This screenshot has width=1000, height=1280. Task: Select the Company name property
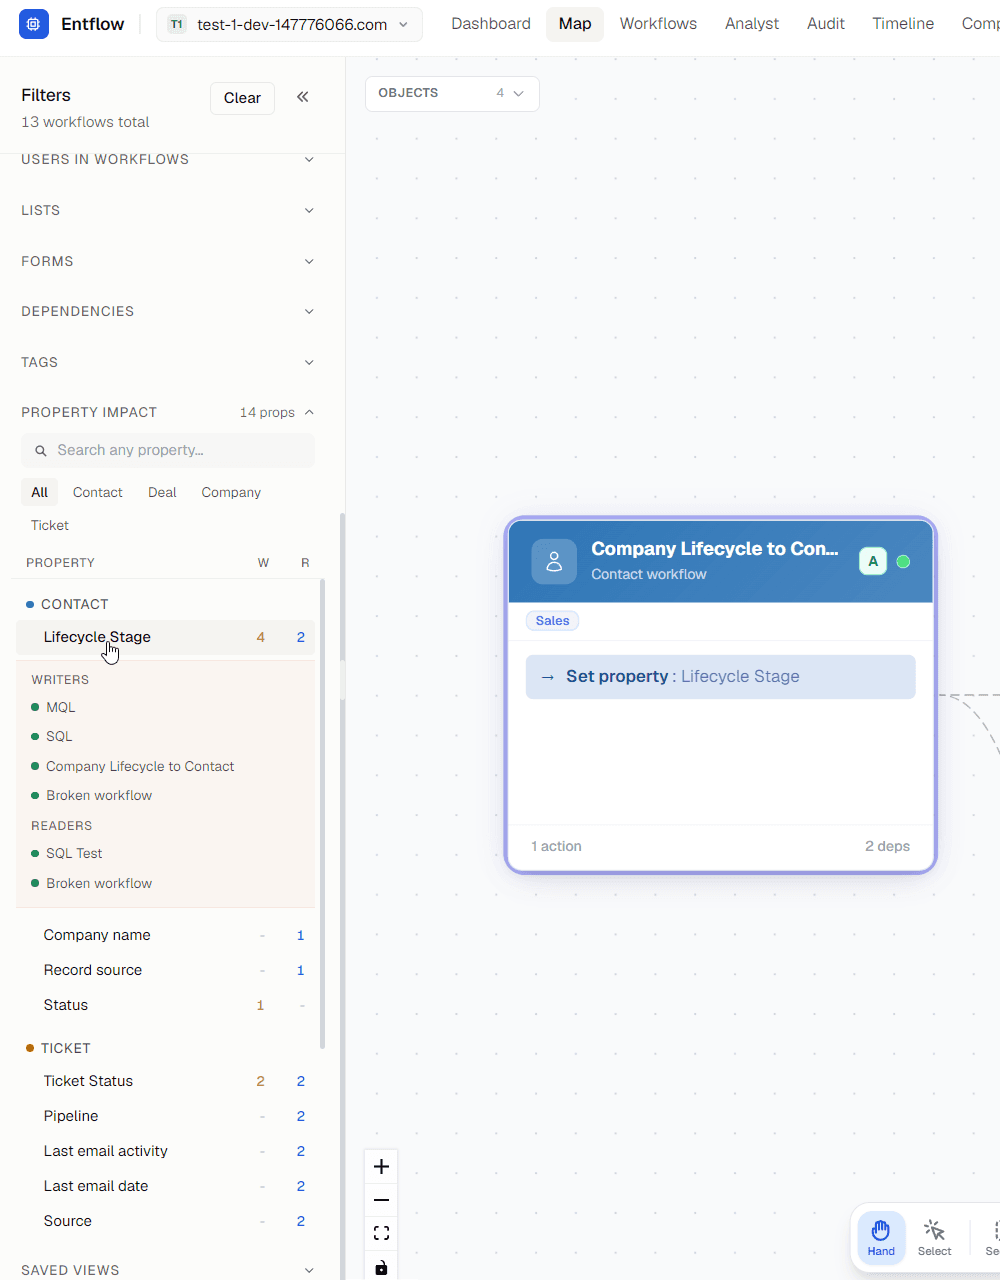(x=166, y=935)
